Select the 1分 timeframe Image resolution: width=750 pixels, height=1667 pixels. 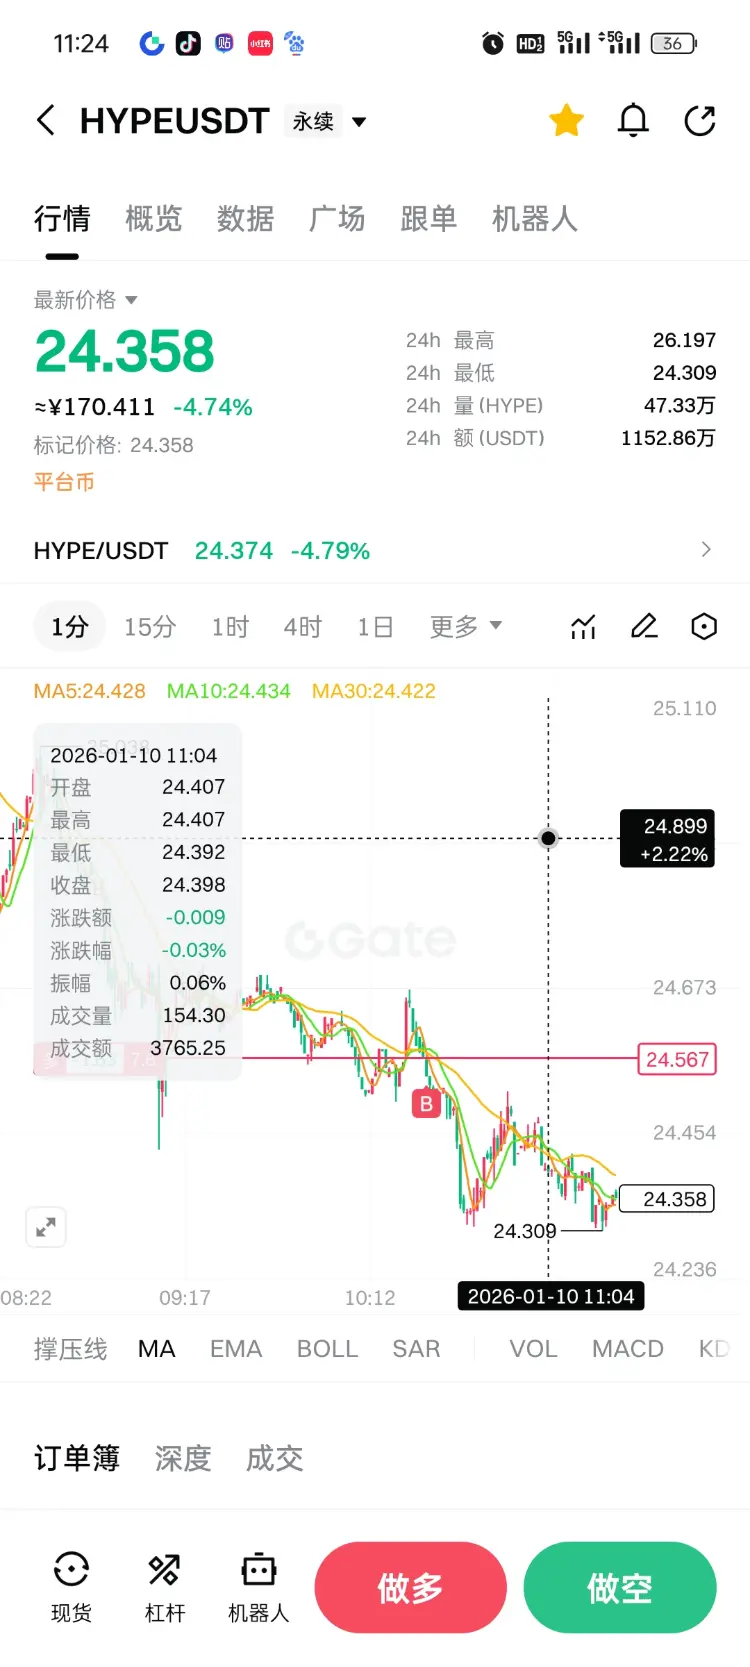(70, 627)
